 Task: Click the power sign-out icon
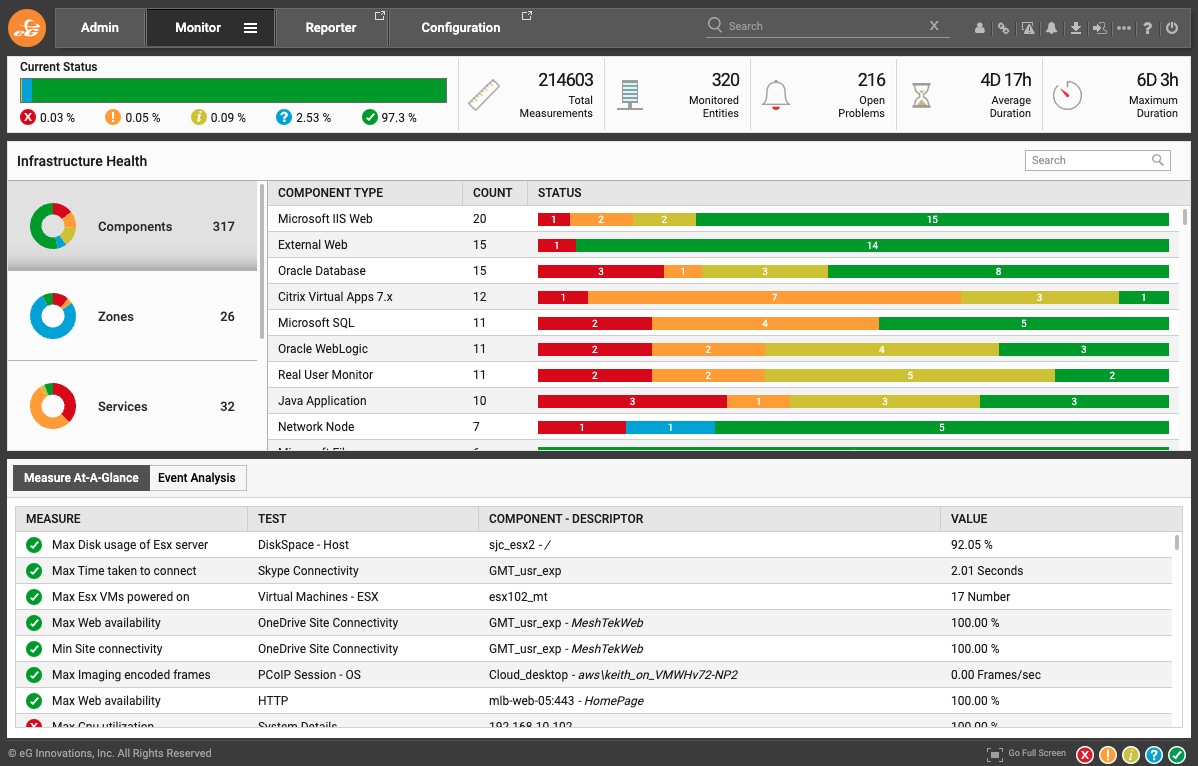1172,28
